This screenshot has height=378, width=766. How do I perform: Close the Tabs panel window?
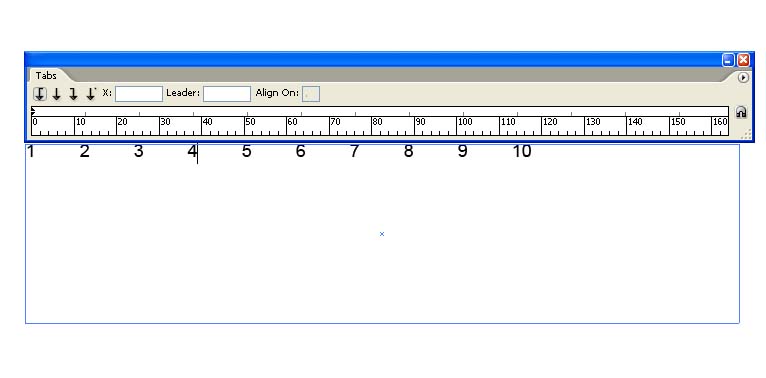click(x=743, y=60)
